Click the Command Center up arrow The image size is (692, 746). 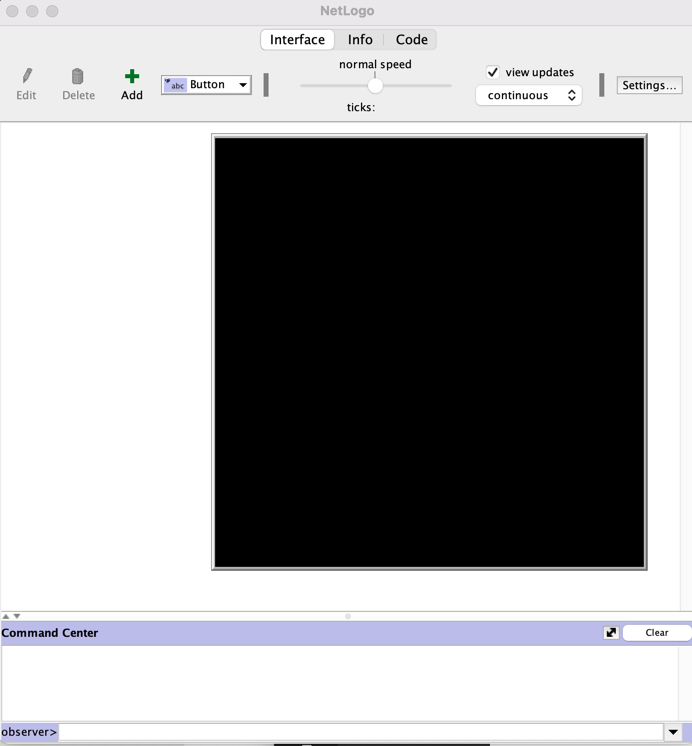(x=6, y=616)
